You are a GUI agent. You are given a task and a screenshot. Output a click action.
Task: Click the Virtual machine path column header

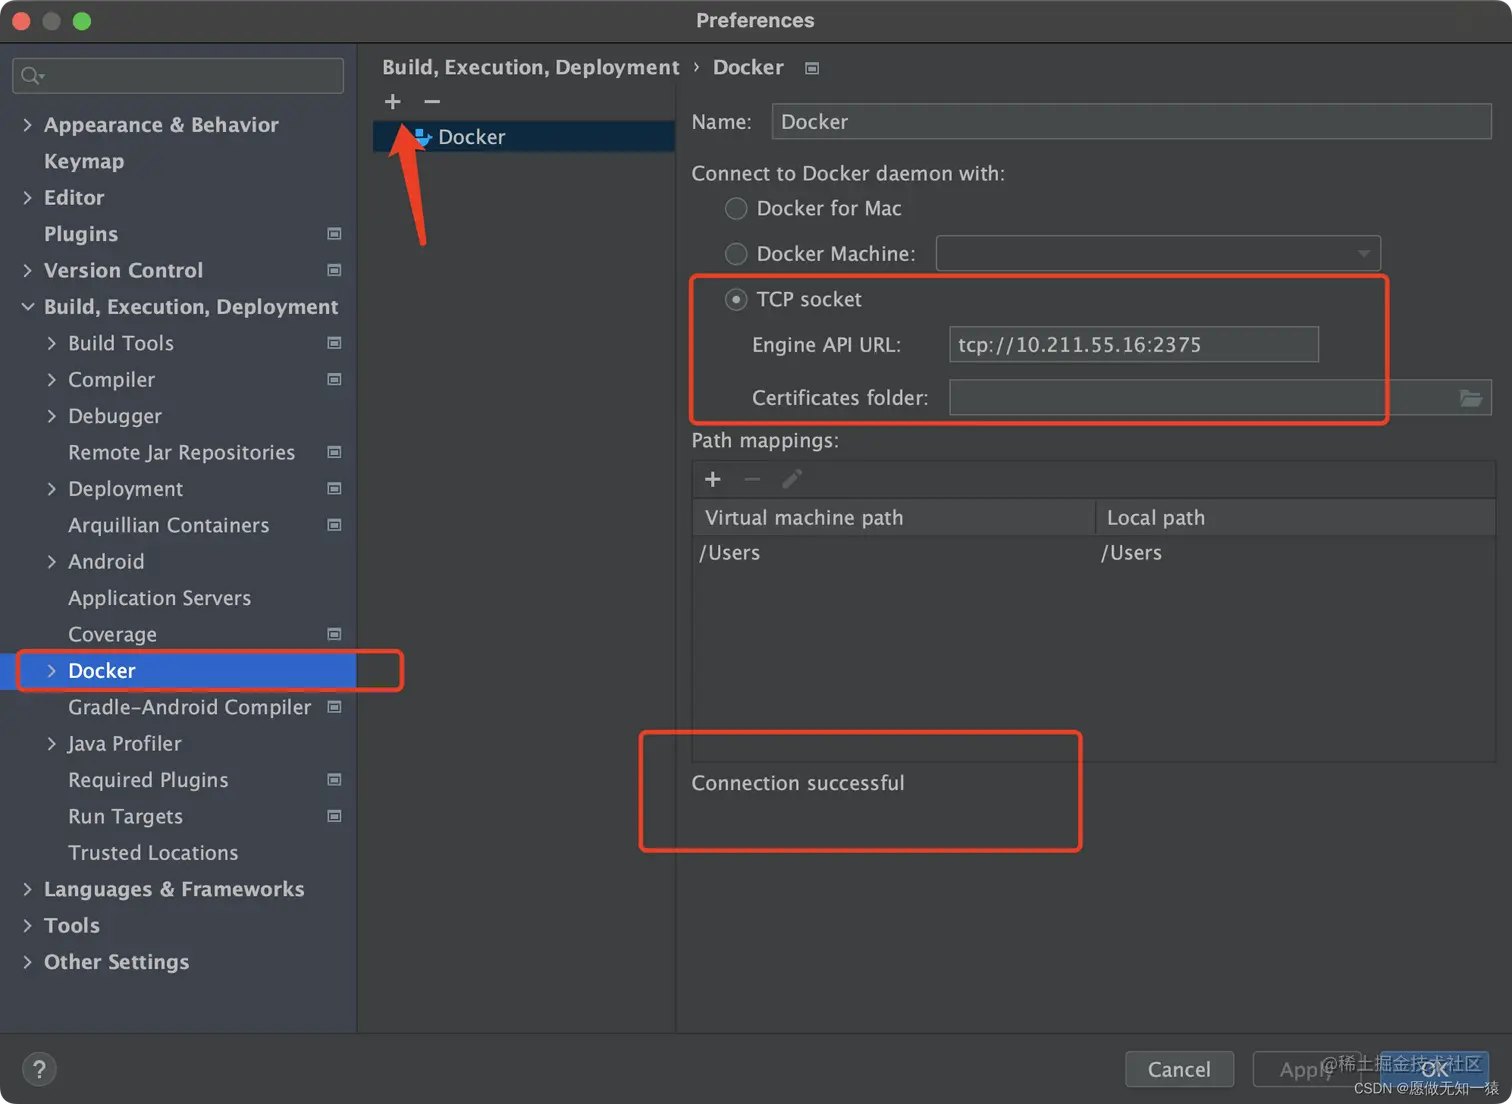click(894, 518)
